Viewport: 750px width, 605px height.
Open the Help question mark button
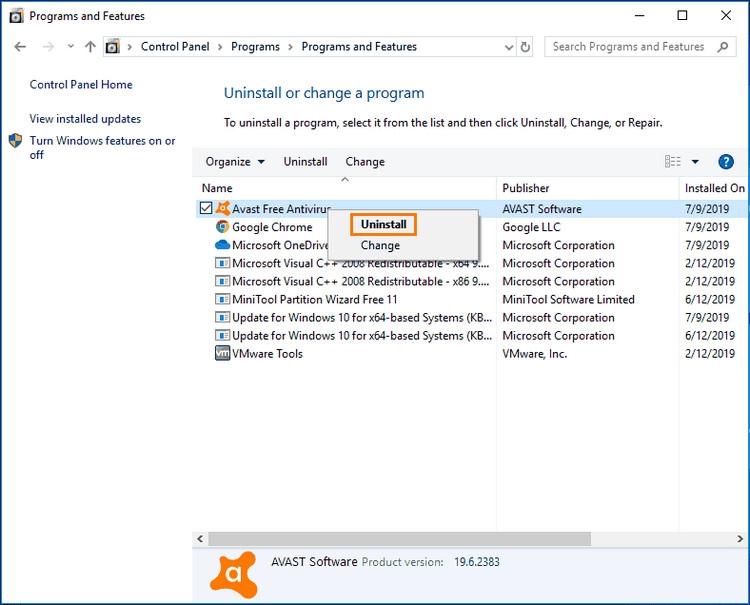[x=726, y=162]
